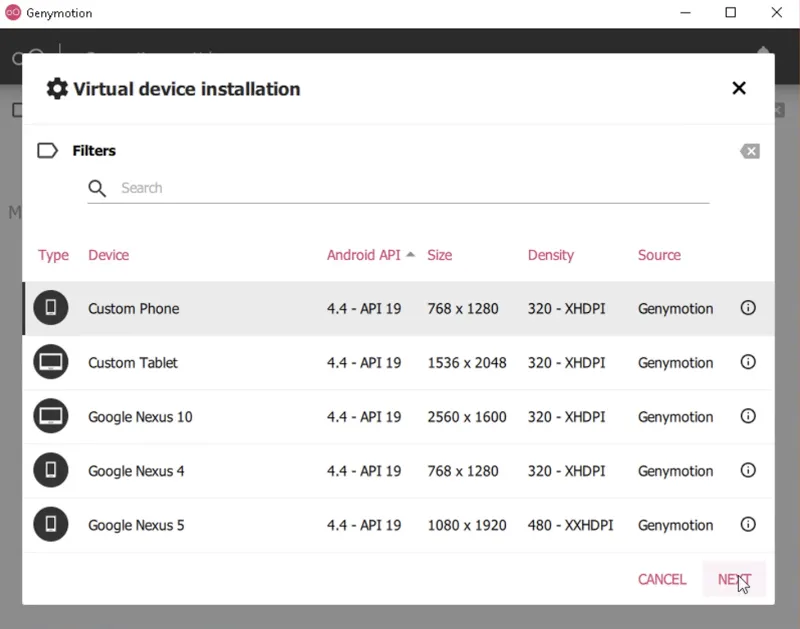Viewport: 800px width, 629px height.
Task: Show info for Google Nexus 4
Action: click(x=748, y=470)
